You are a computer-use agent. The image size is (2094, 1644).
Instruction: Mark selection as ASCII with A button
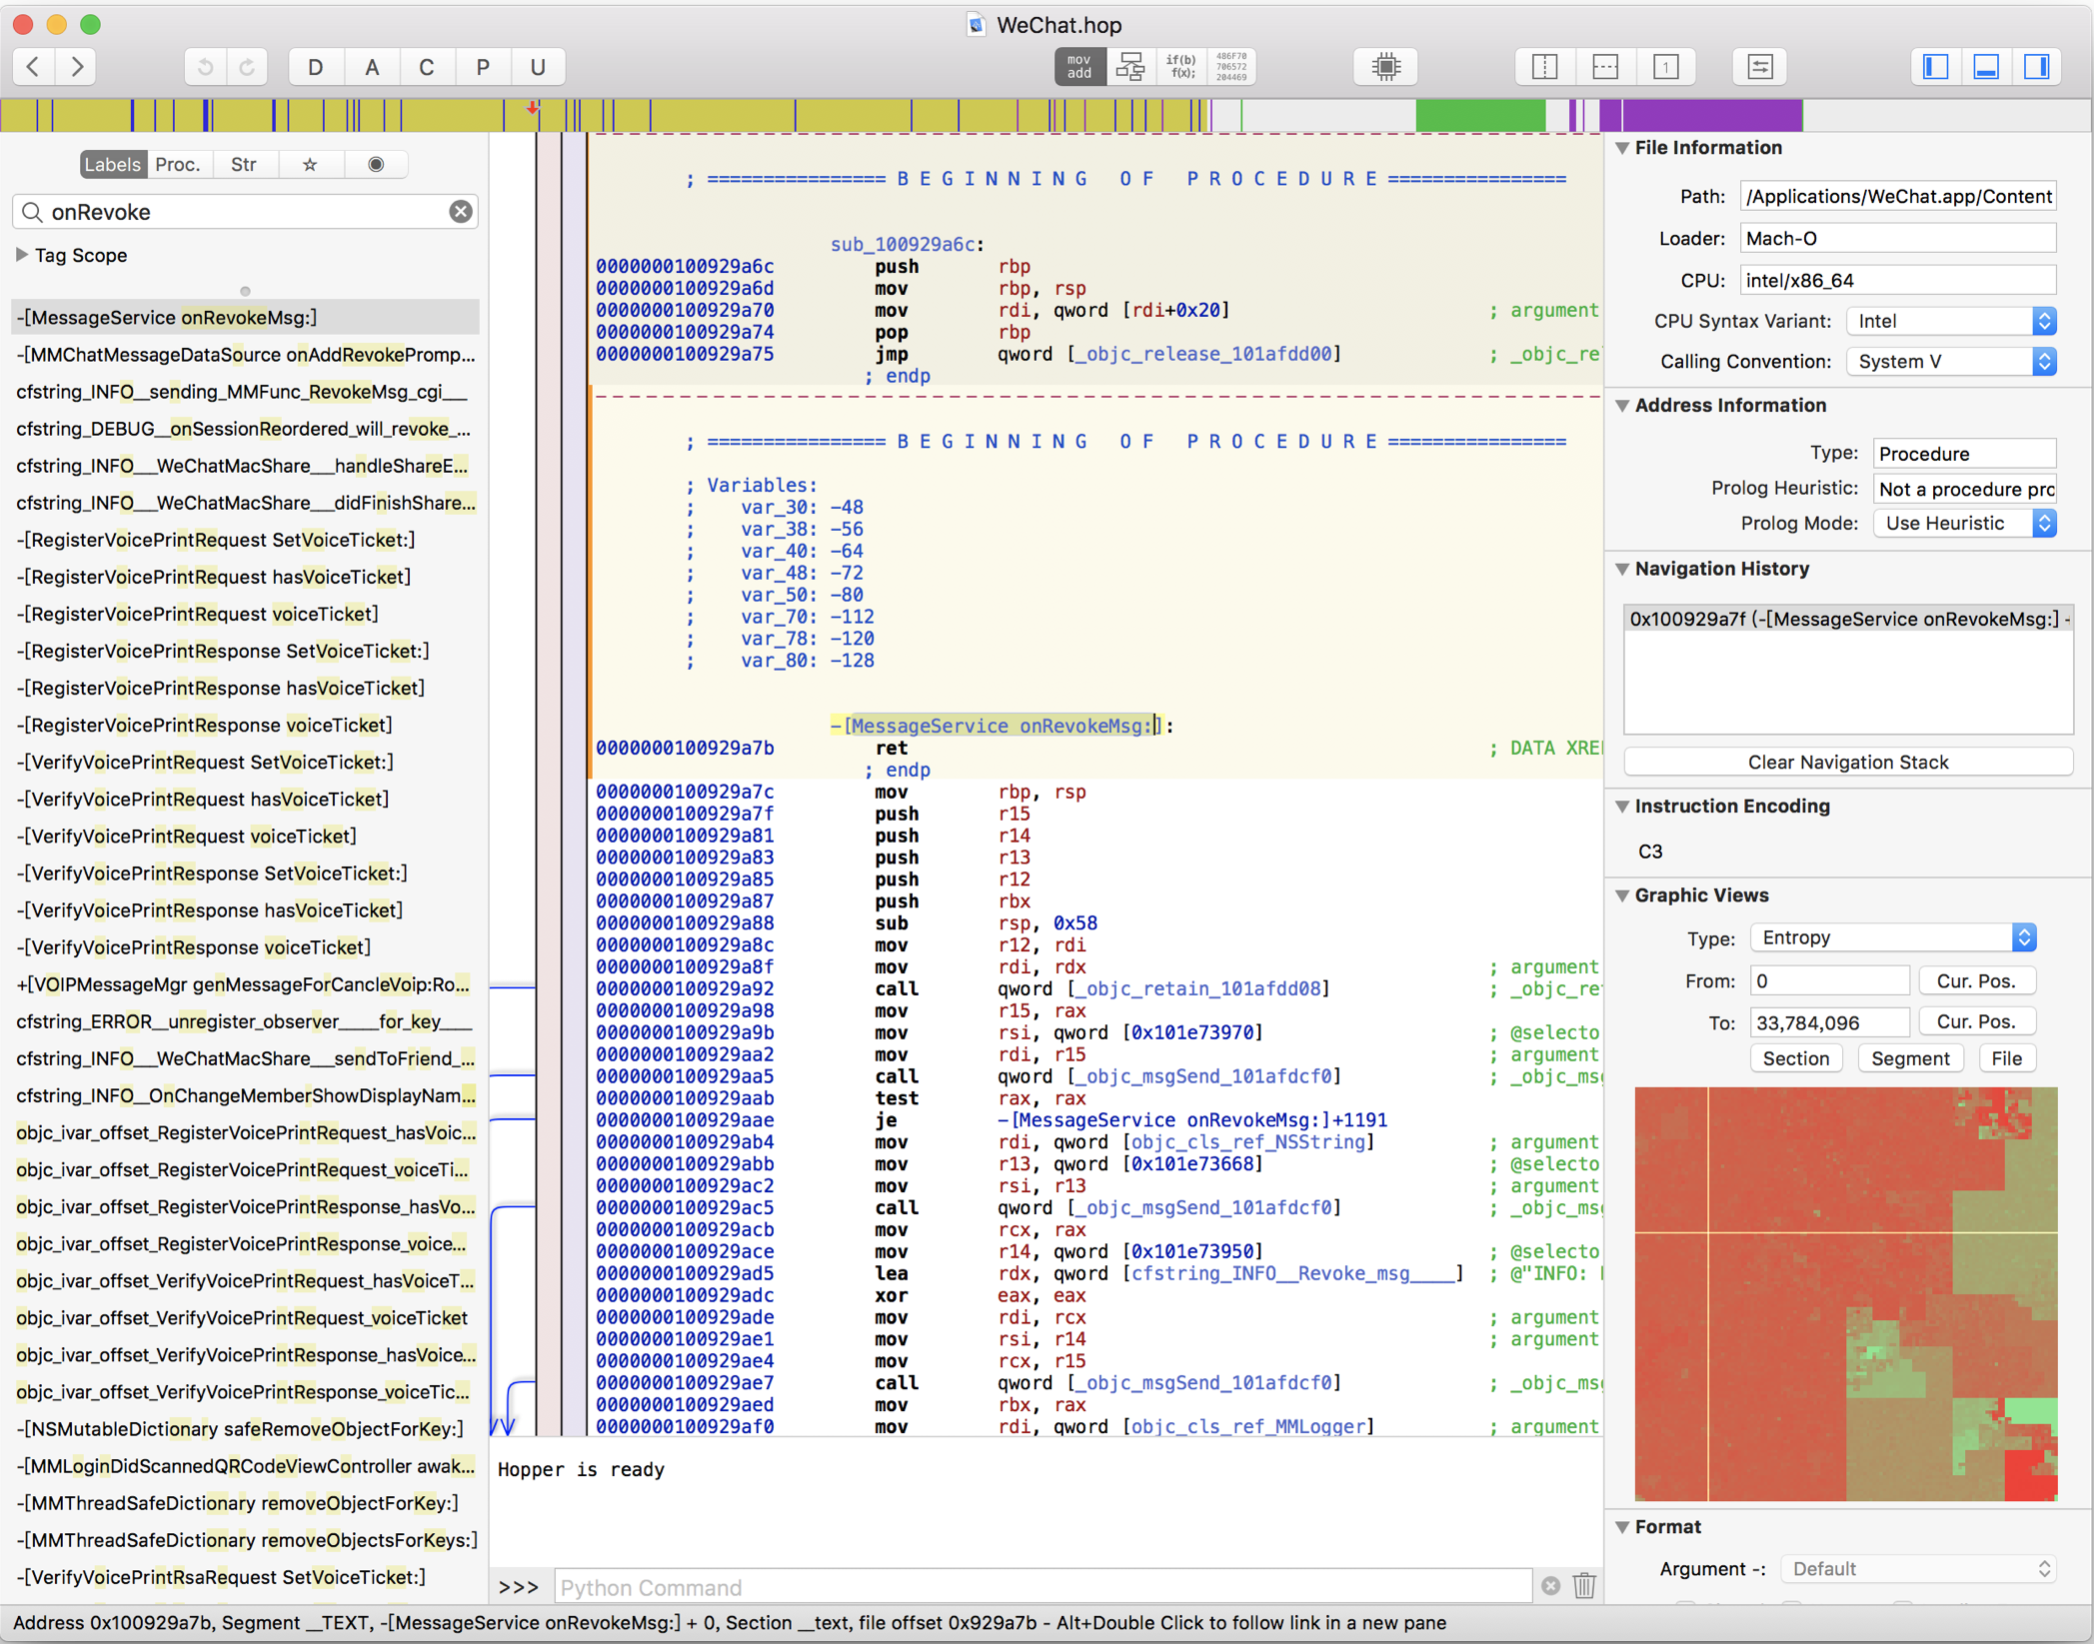click(x=372, y=67)
